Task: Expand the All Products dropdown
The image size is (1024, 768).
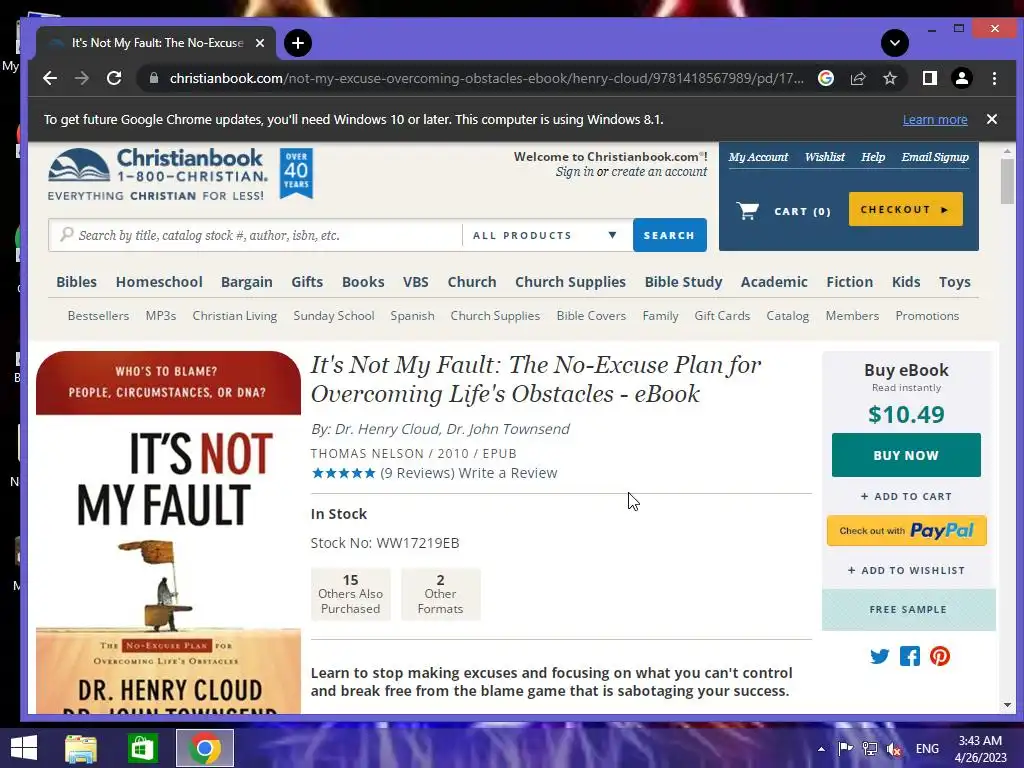Action: [x=547, y=235]
